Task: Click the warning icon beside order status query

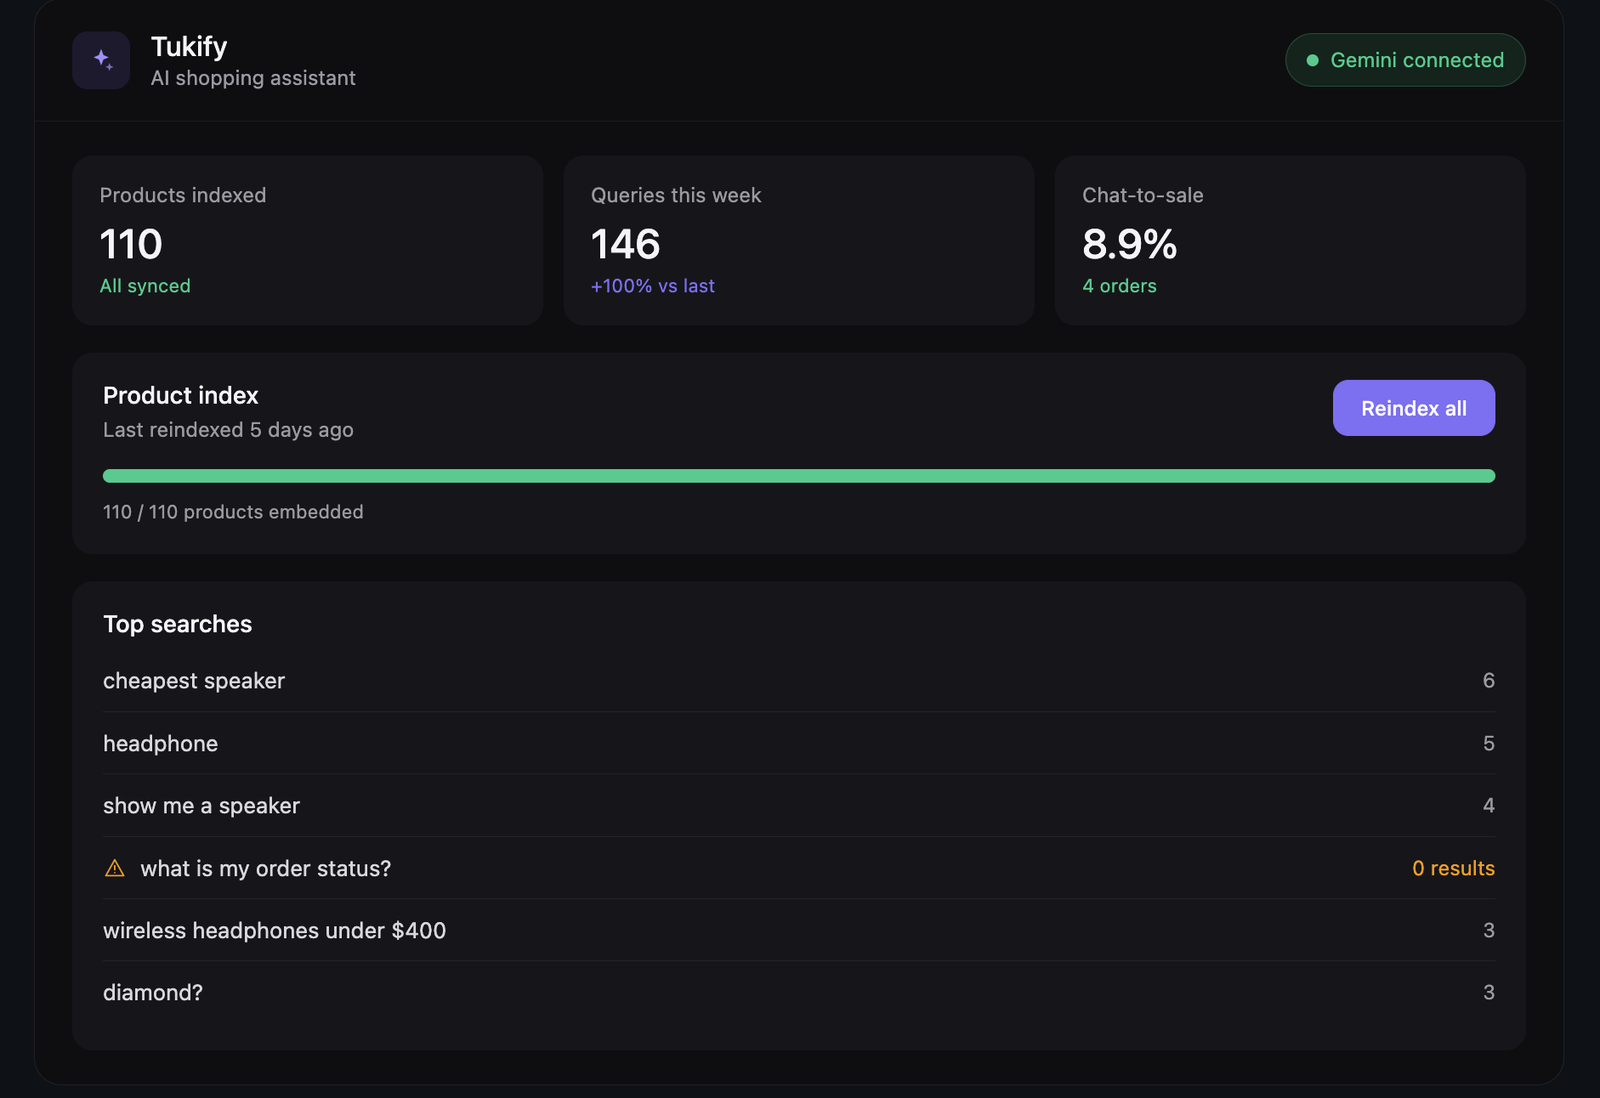Action: [x=115, y=868]
